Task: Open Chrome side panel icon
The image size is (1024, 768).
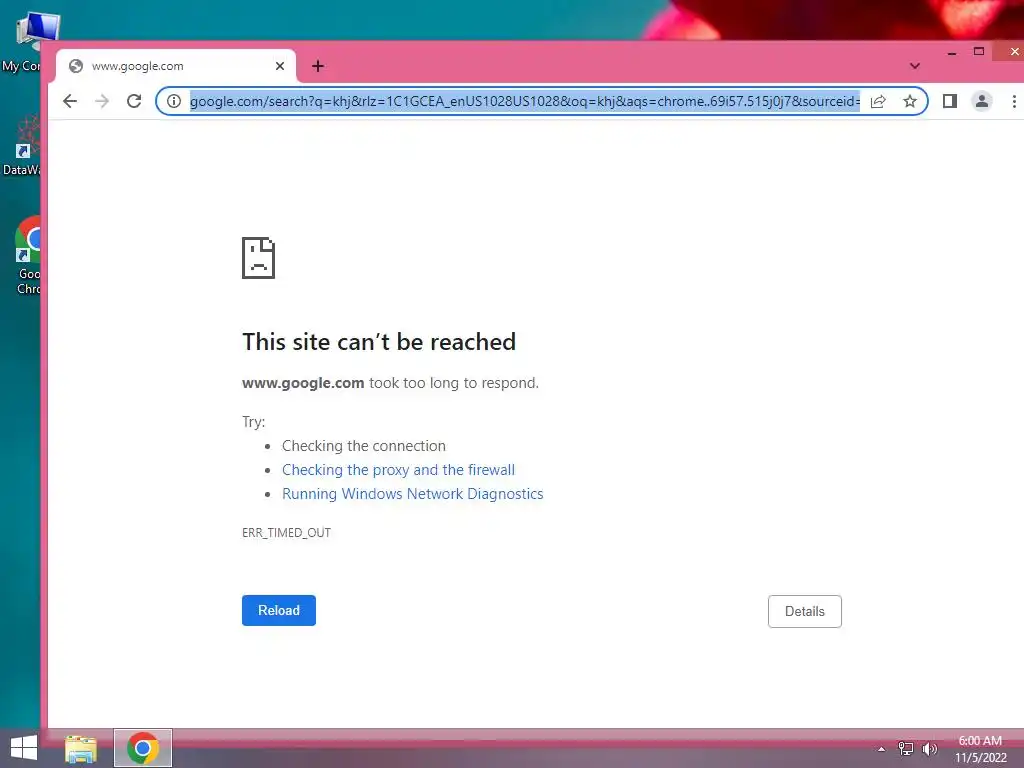Action: click(x=950, y=101)
